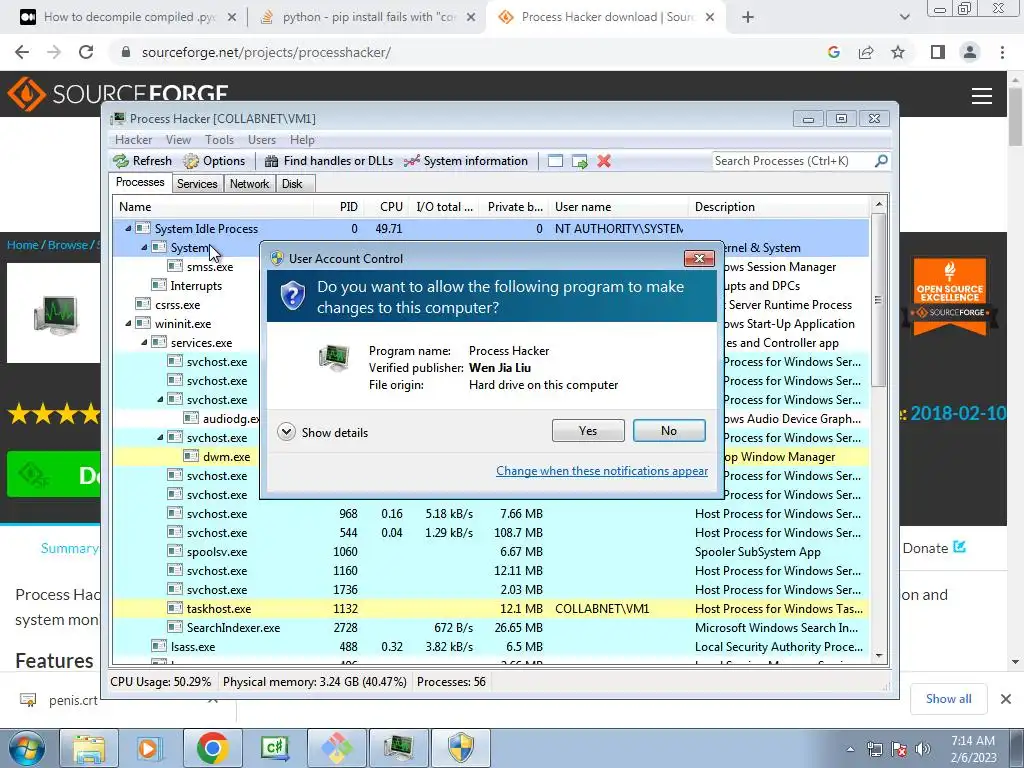Viewport: 1024px width, 768px height.
Task: Collapse the wininit.exe tree node
Action: (x=128, y=323)
